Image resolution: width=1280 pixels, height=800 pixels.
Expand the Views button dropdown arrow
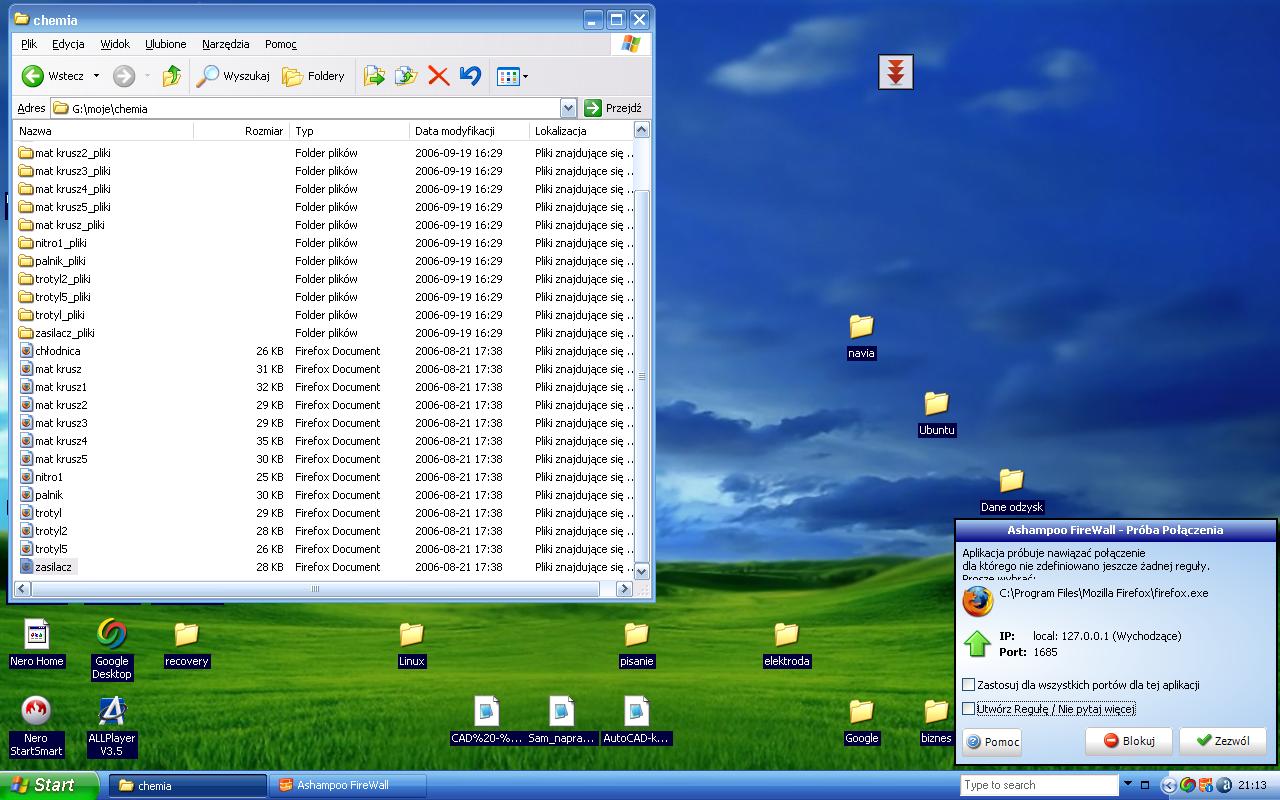(525, 76)
